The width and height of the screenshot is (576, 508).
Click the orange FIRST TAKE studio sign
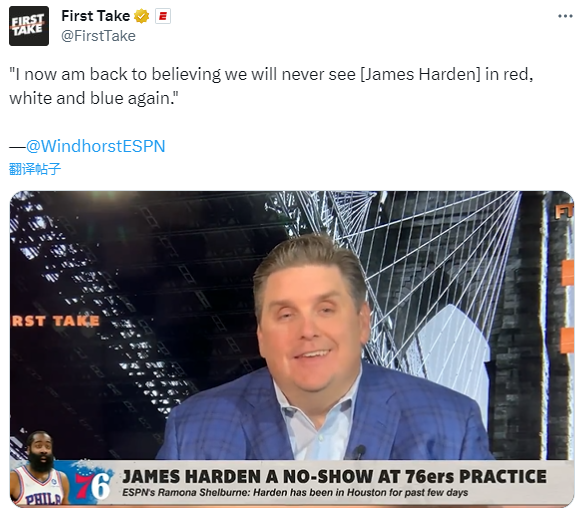click(x=55, y=321)
